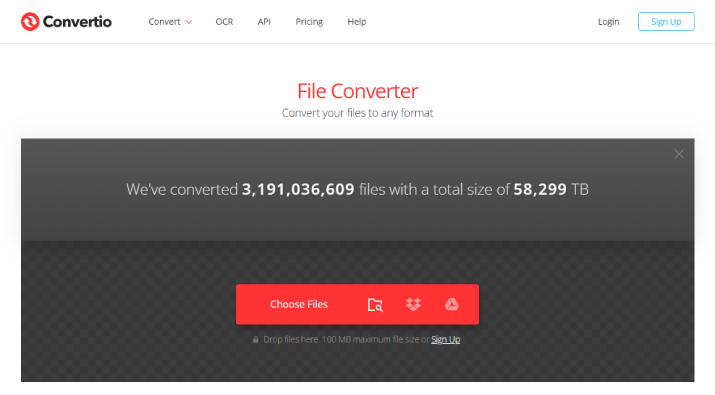Screen dimensions: 715x395
Task: Browse files with the folder search icon
Action: (x=375, y=305)
